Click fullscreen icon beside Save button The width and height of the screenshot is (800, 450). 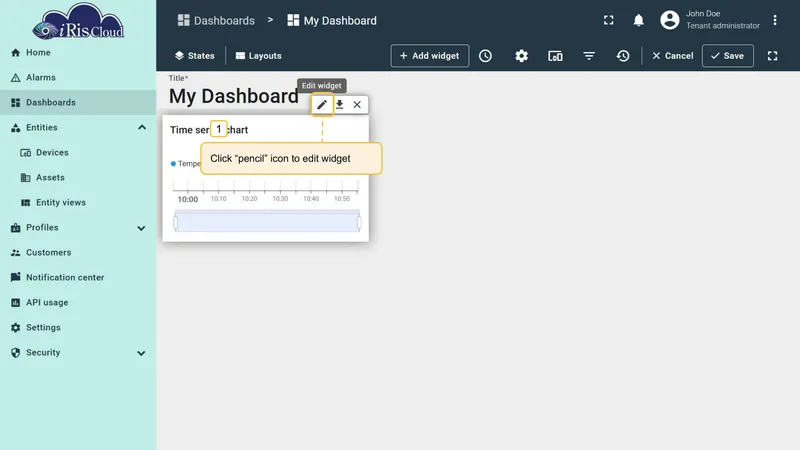[x=772, y=56]
